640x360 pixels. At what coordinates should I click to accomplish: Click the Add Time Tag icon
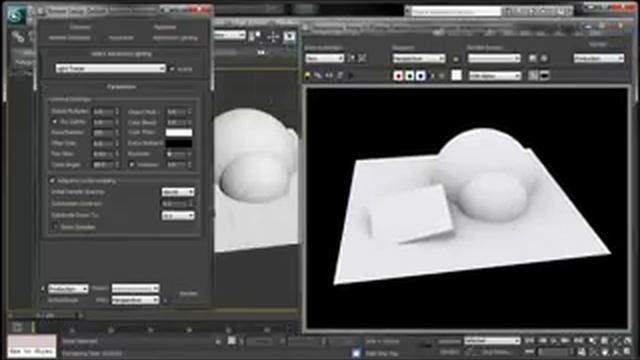point(356,353)
